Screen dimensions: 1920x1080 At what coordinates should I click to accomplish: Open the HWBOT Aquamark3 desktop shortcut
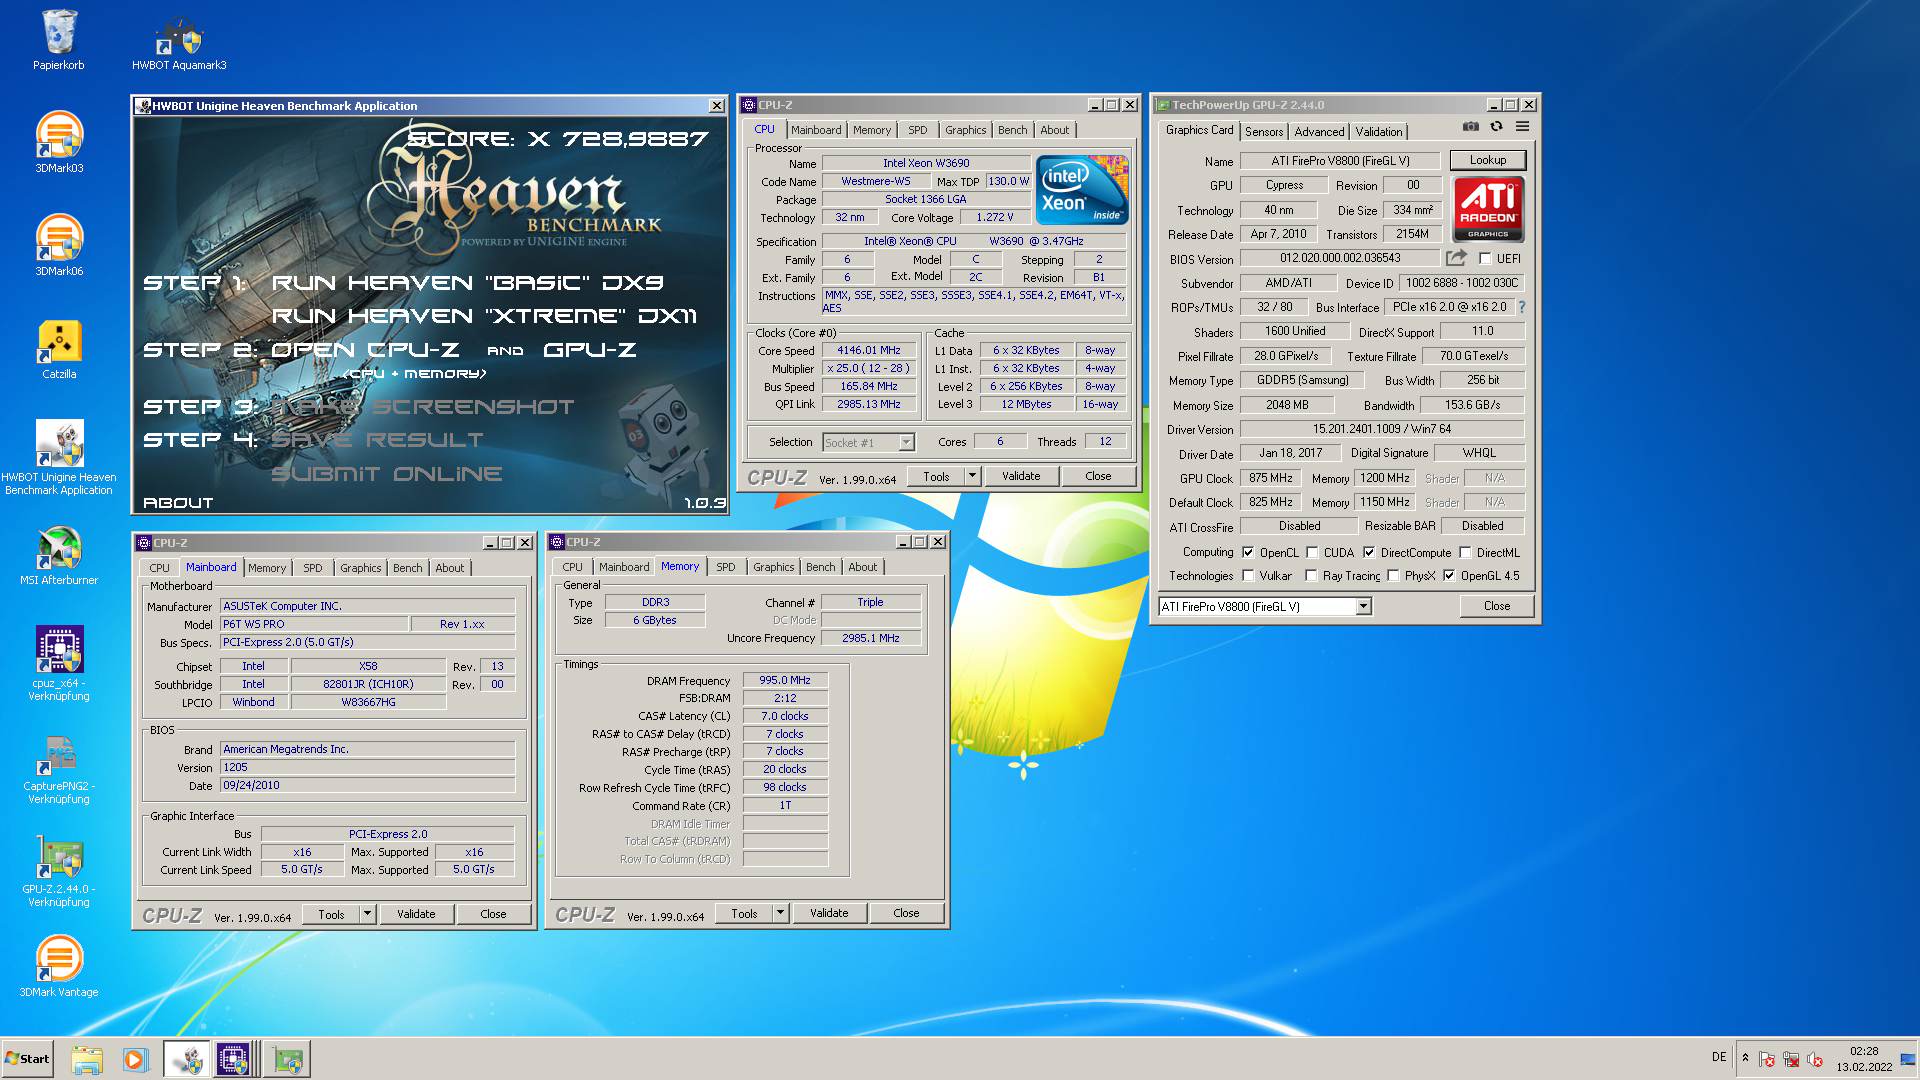179,44
